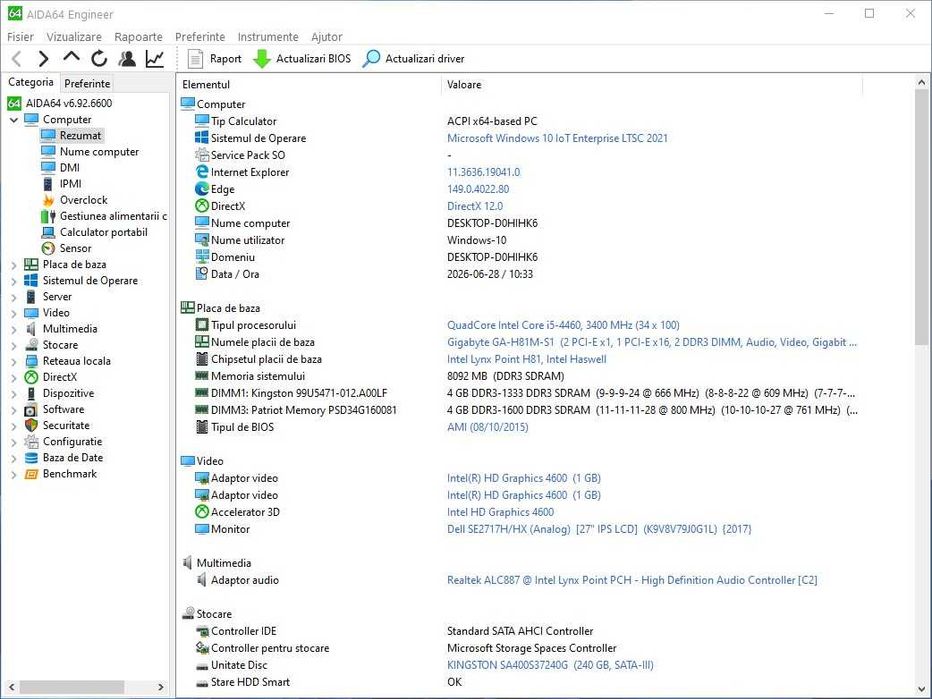The image size is (932, 699).
Task: Click the graph chart toolbar icon
Action: coord(155,59)
